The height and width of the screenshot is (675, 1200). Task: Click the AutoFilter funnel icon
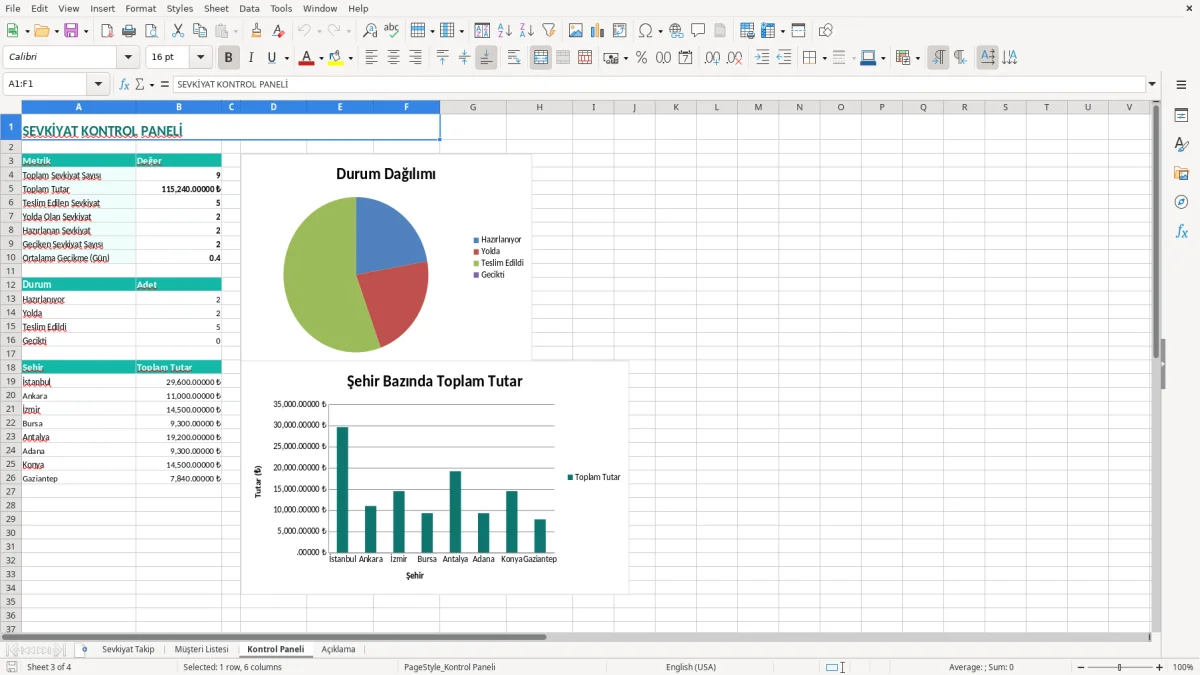549,31
